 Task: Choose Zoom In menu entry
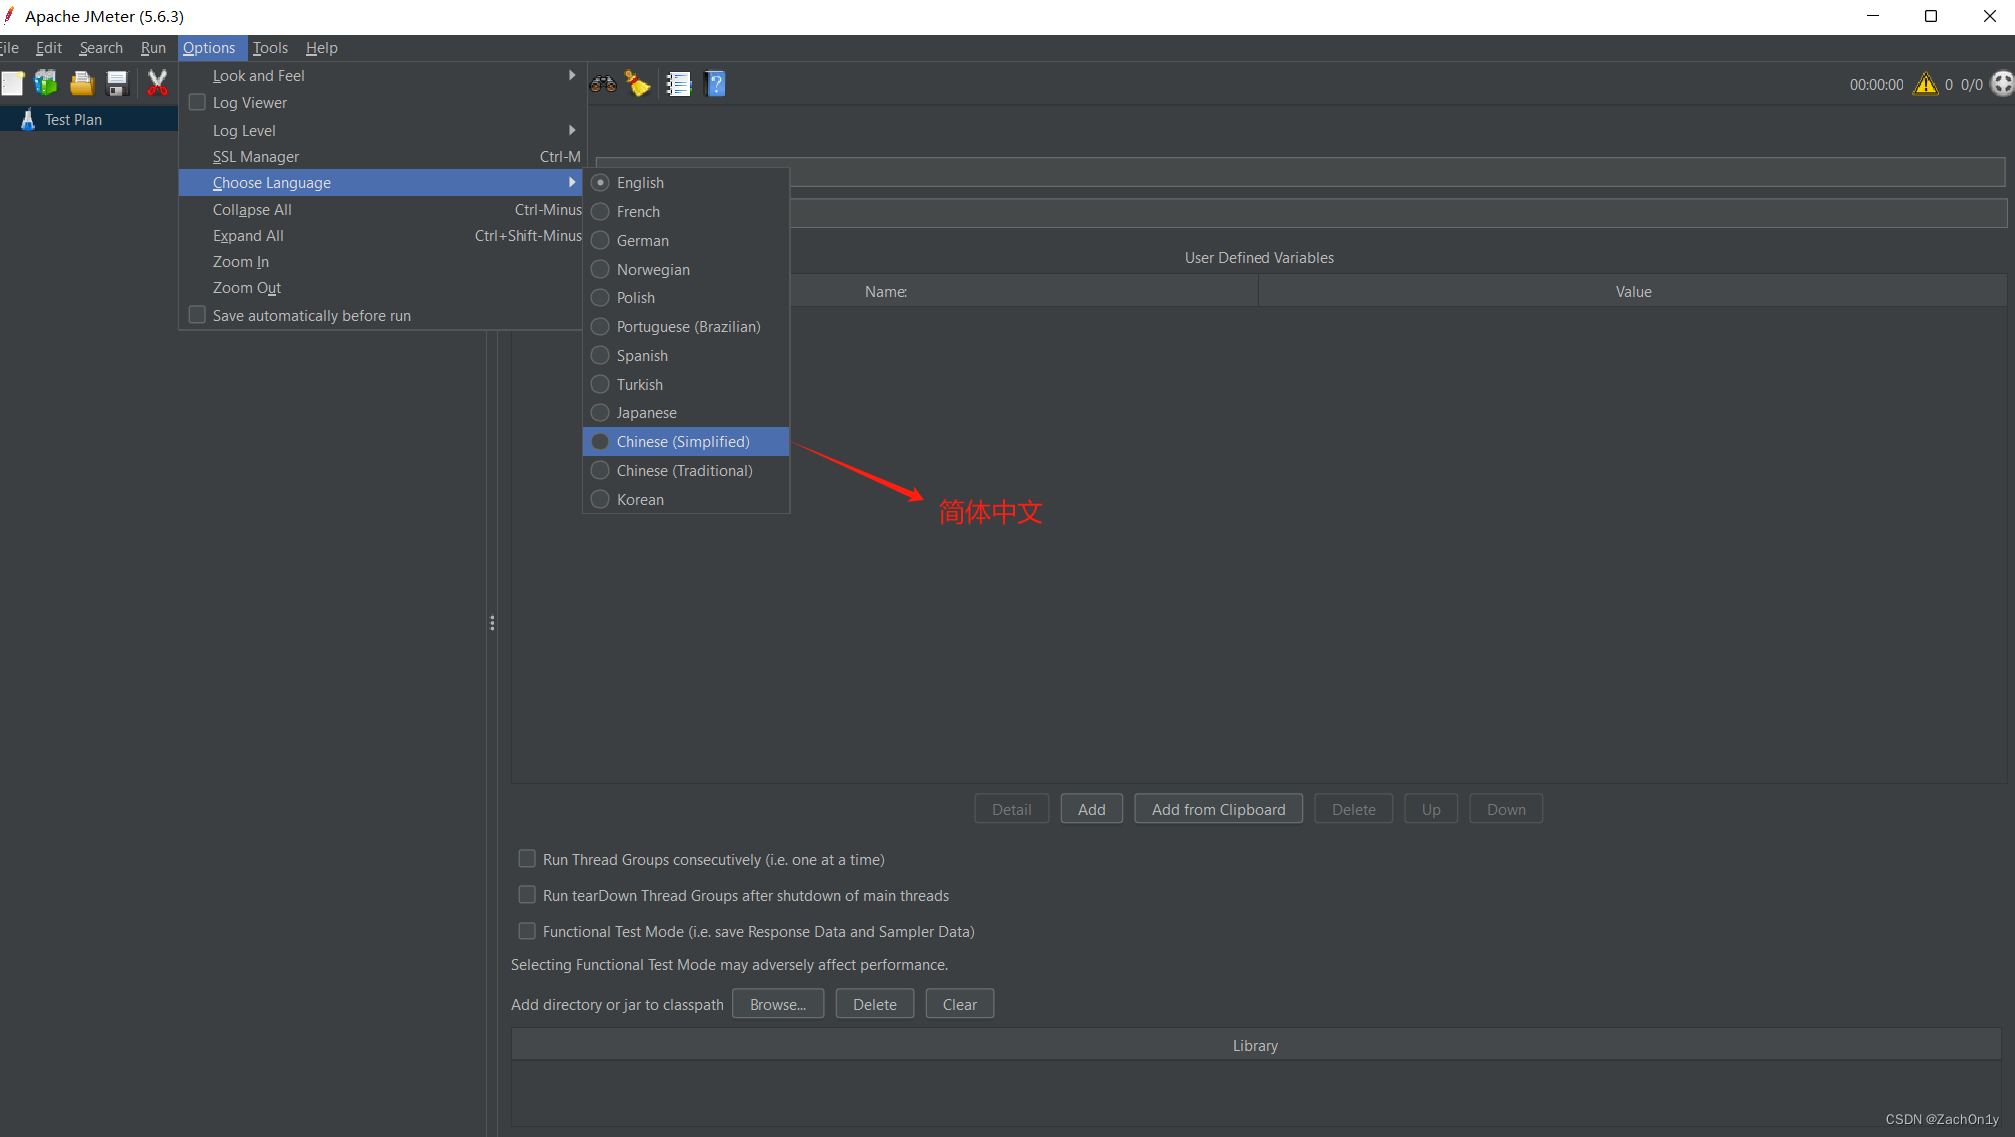coord(382,261)
